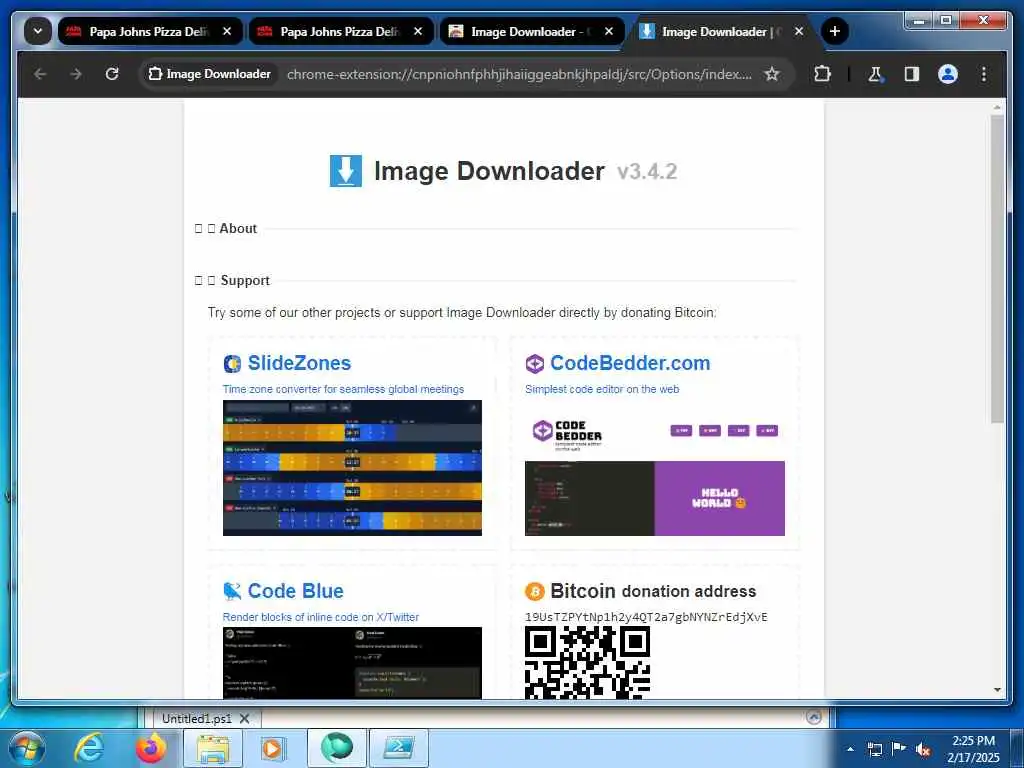Click the SlideZones logo icon
This screenshot has width=1024, height=768.
pos(232,364)
